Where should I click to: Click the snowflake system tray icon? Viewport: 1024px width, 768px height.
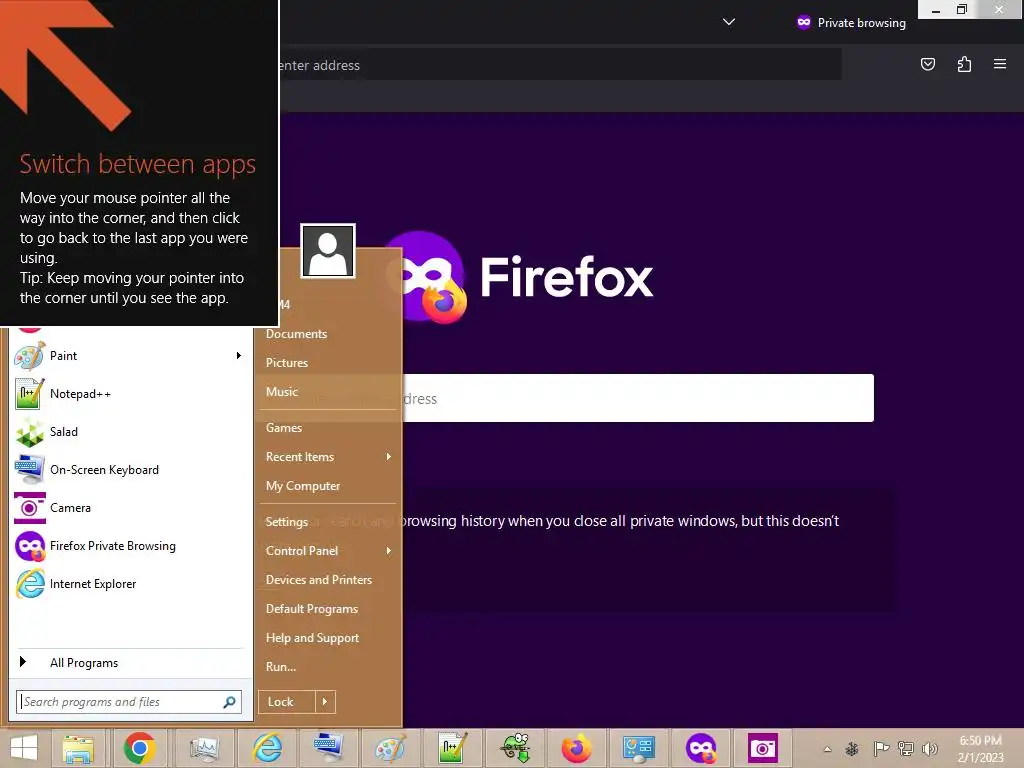[x=852, y=749]
